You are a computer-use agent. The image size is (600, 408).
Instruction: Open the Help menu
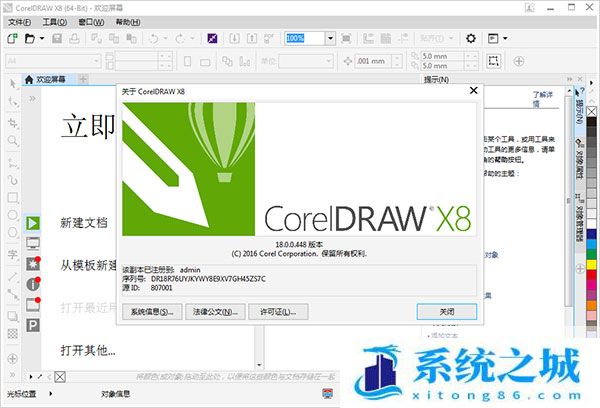click(128, 23)
